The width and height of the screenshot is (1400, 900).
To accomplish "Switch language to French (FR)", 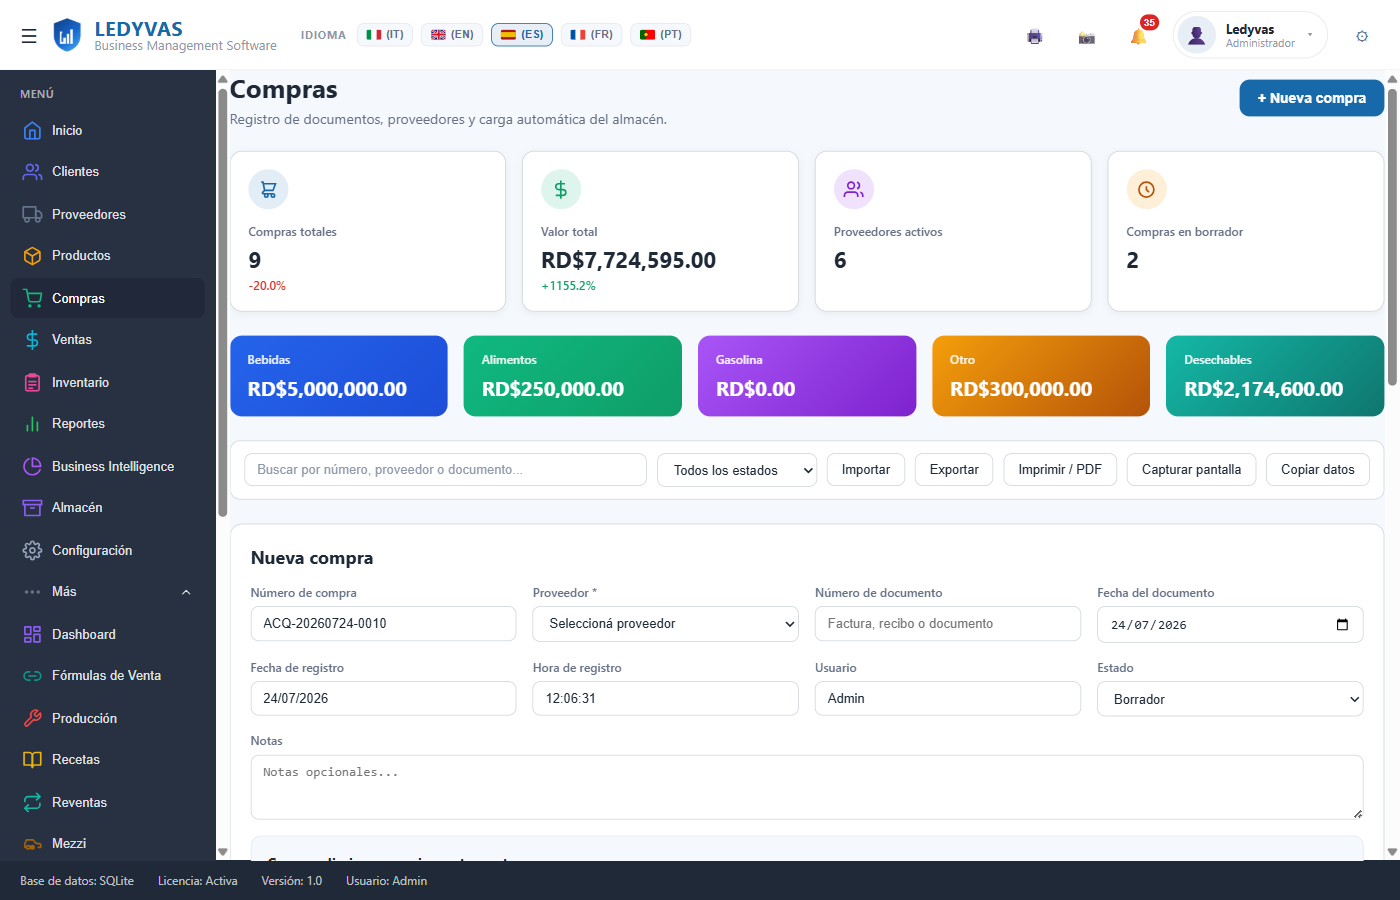I will click(592, 34).
